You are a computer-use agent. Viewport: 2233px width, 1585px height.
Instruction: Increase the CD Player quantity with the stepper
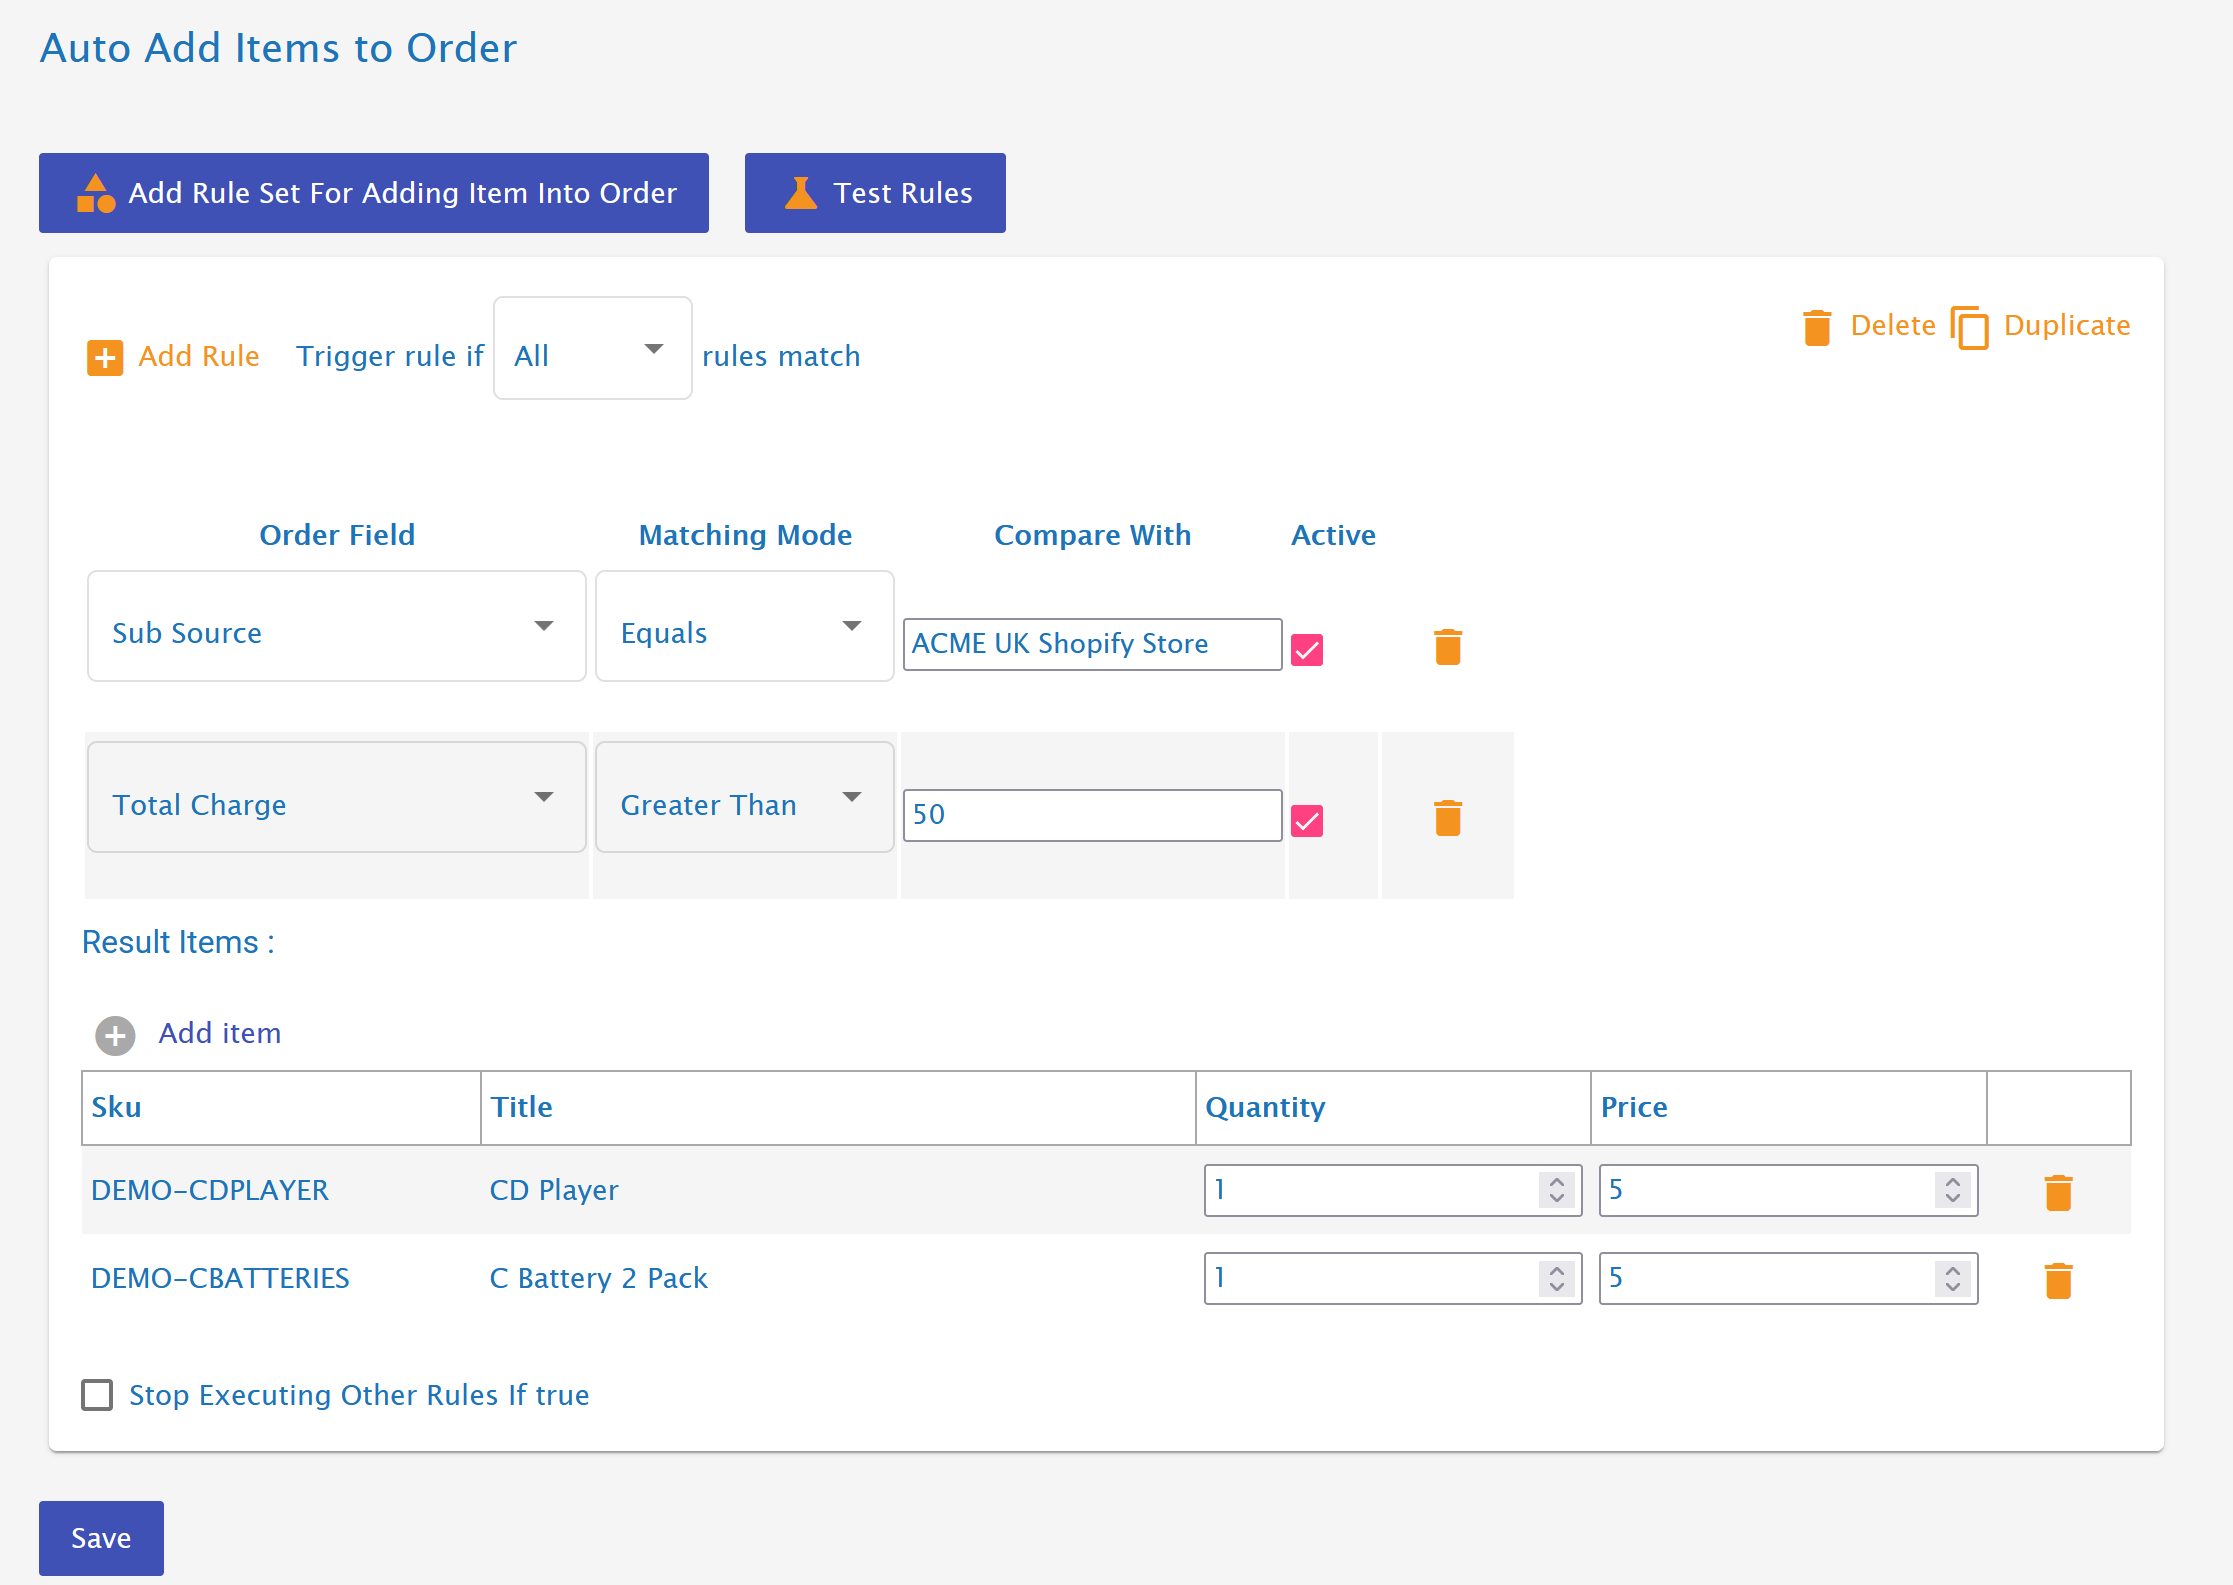(x=1556, y=1182)
